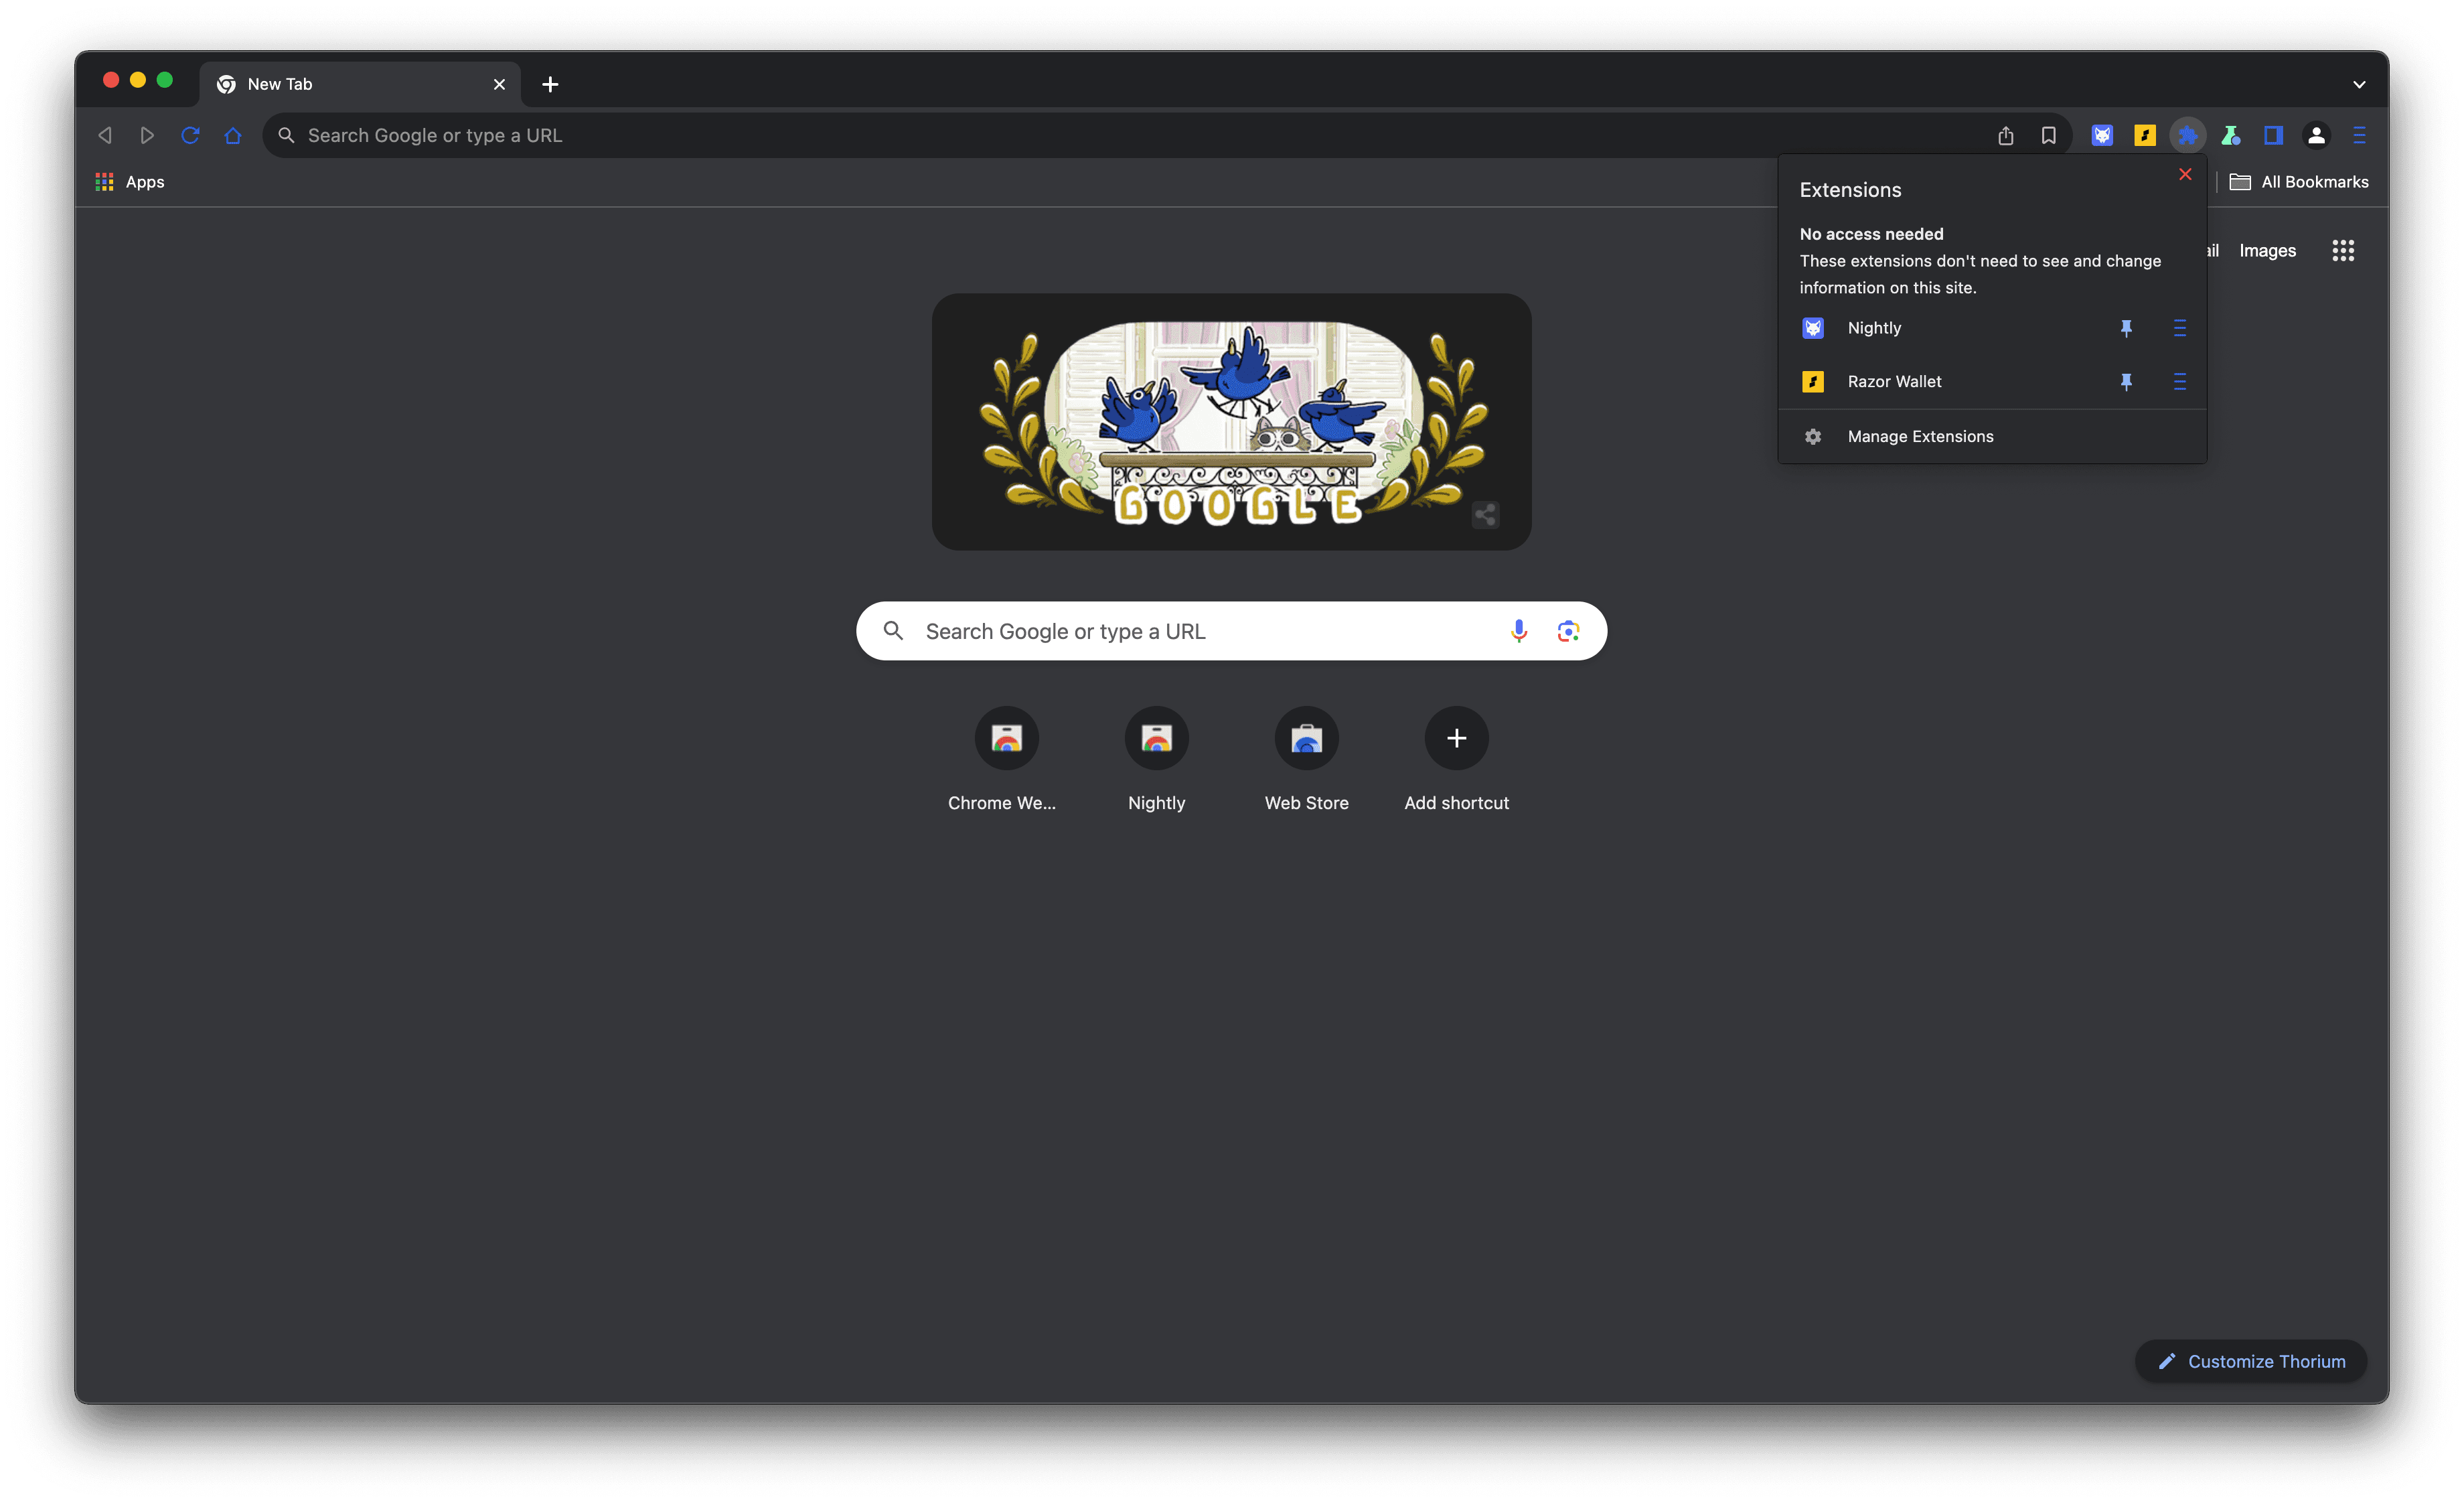Unpin the Razor Wallet extension
This screenshot has width=2464, height=1503.
[x=2126, y=382]
